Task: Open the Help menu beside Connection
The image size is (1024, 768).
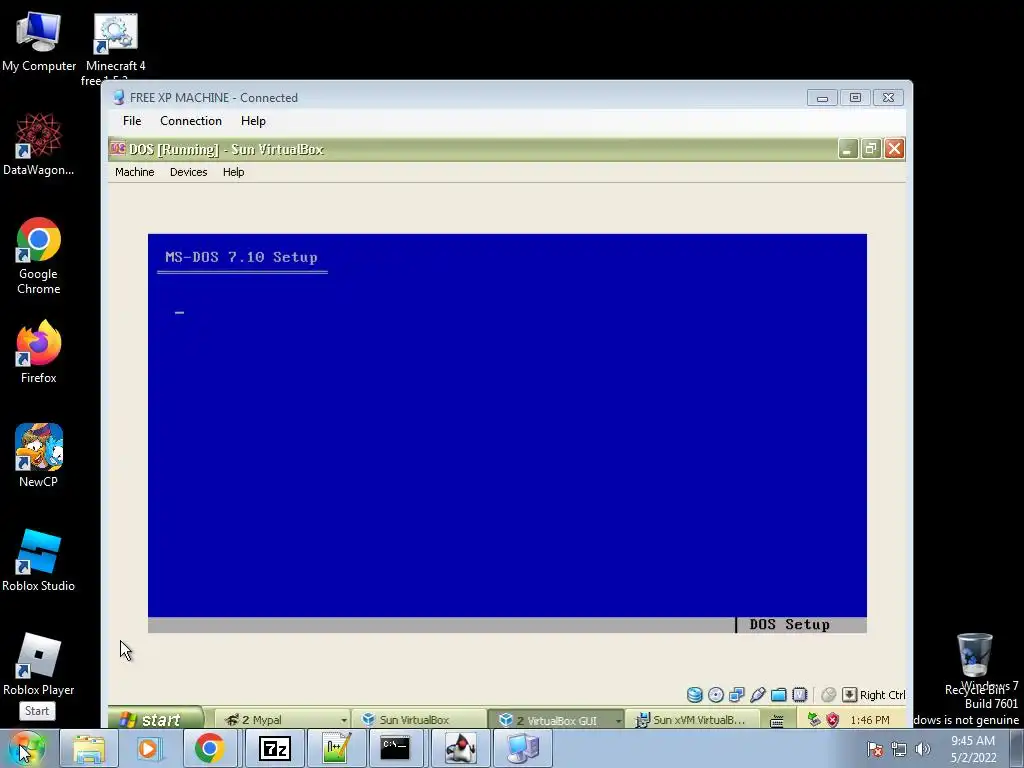Action: pyautogui.click(x=253, y=121)
